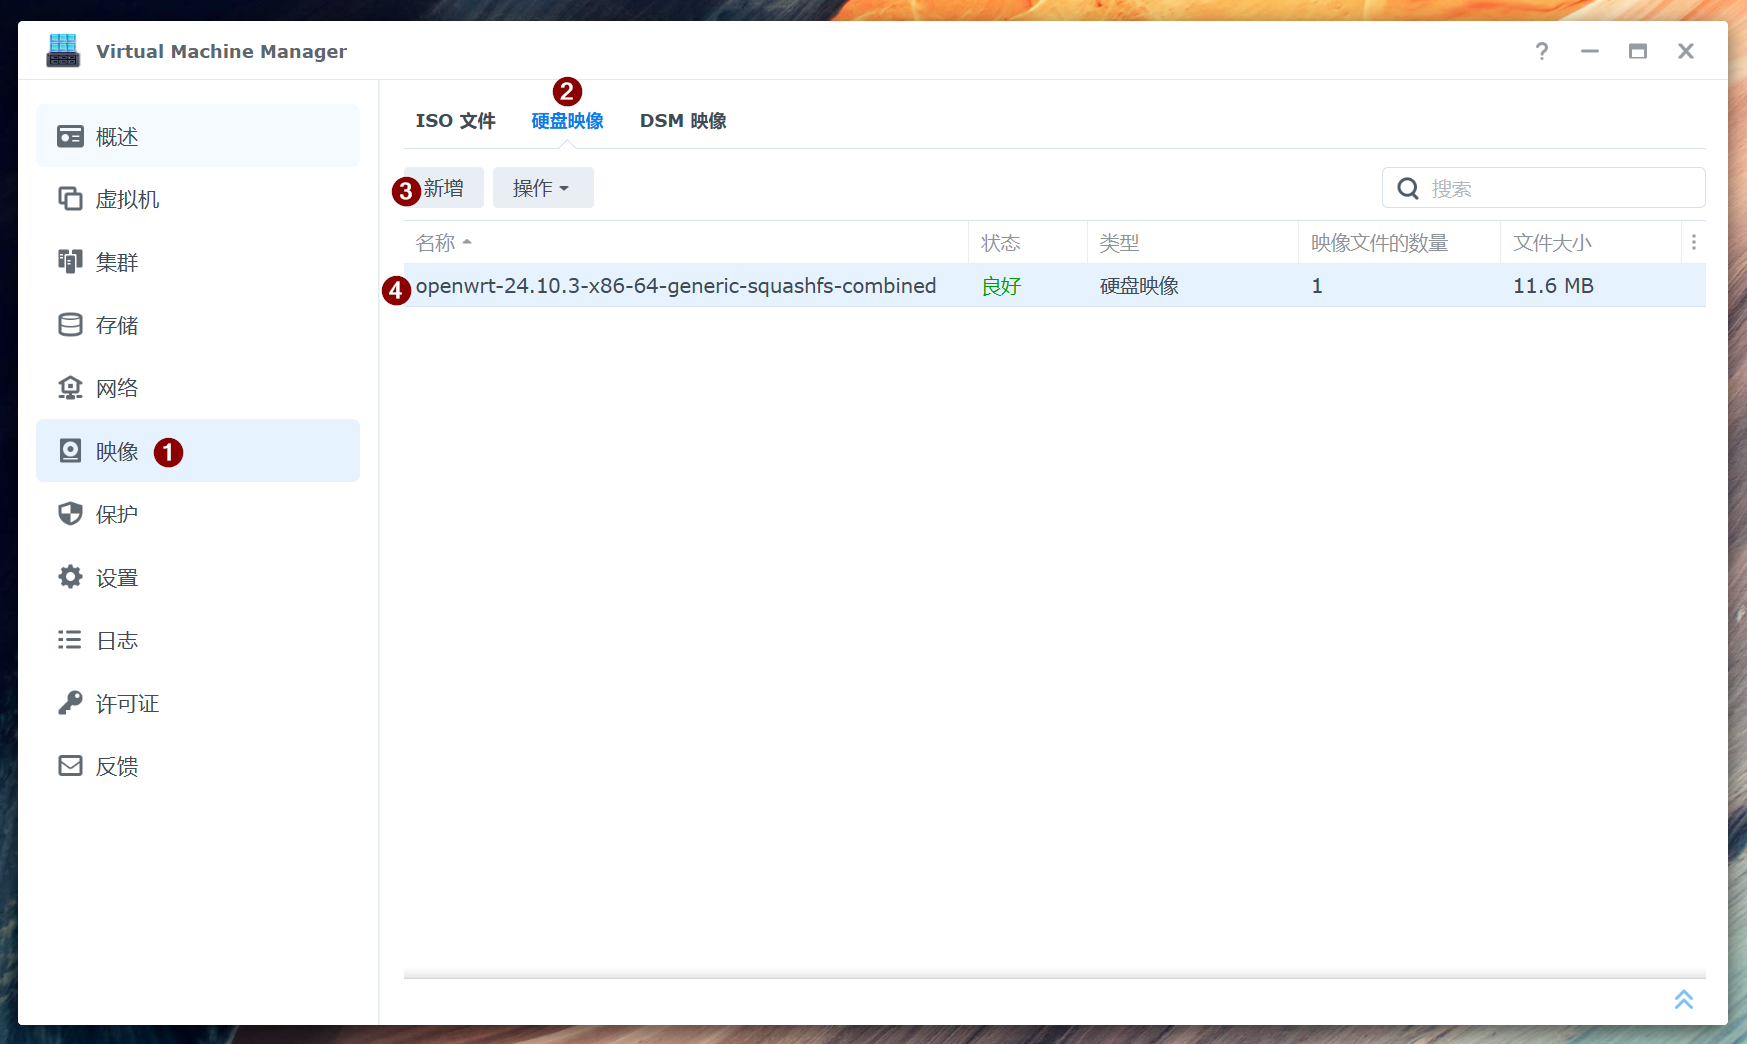Switch to the ISO 文件 tab

(x=456, y=120)
